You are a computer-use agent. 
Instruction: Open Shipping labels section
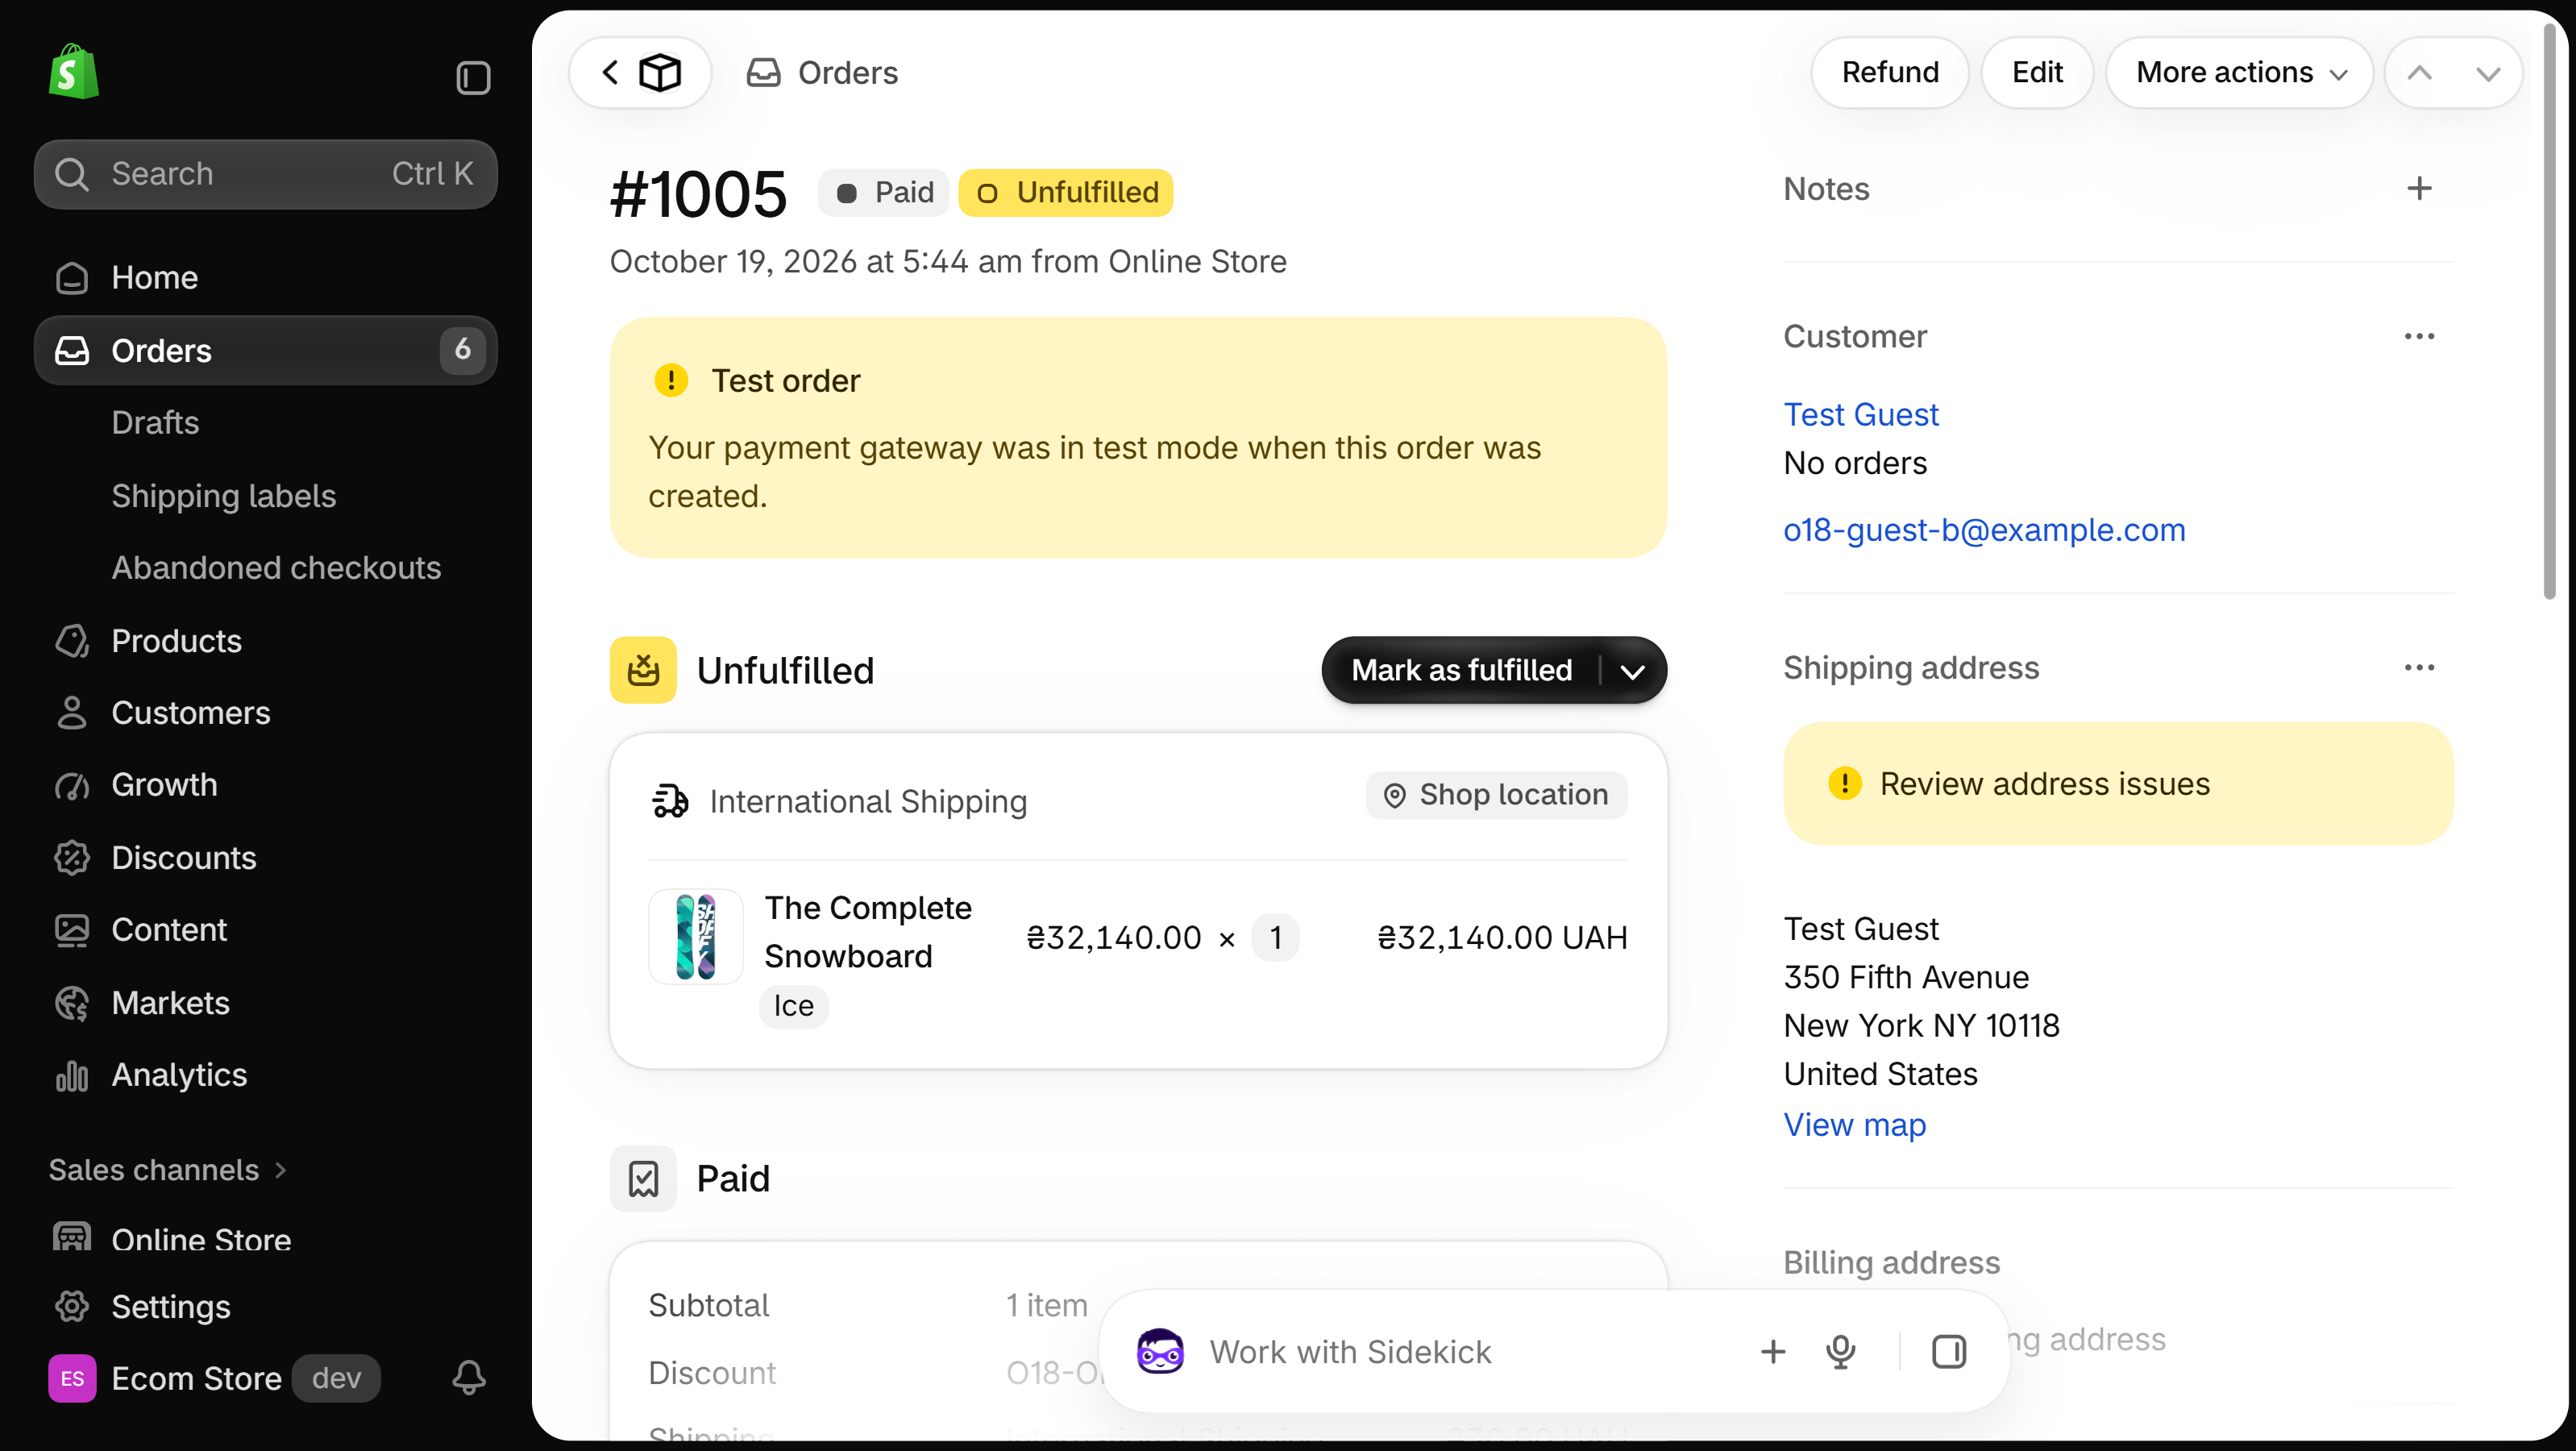click(223, 496)
